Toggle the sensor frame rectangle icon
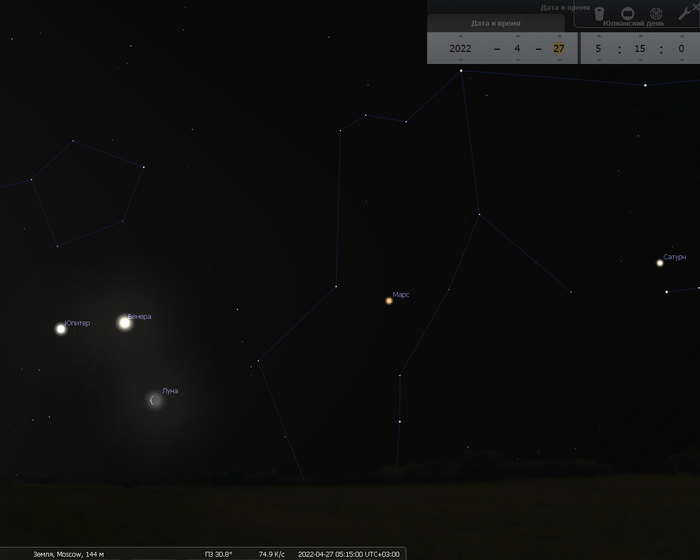700x560 pixels. tap(627, 13)
